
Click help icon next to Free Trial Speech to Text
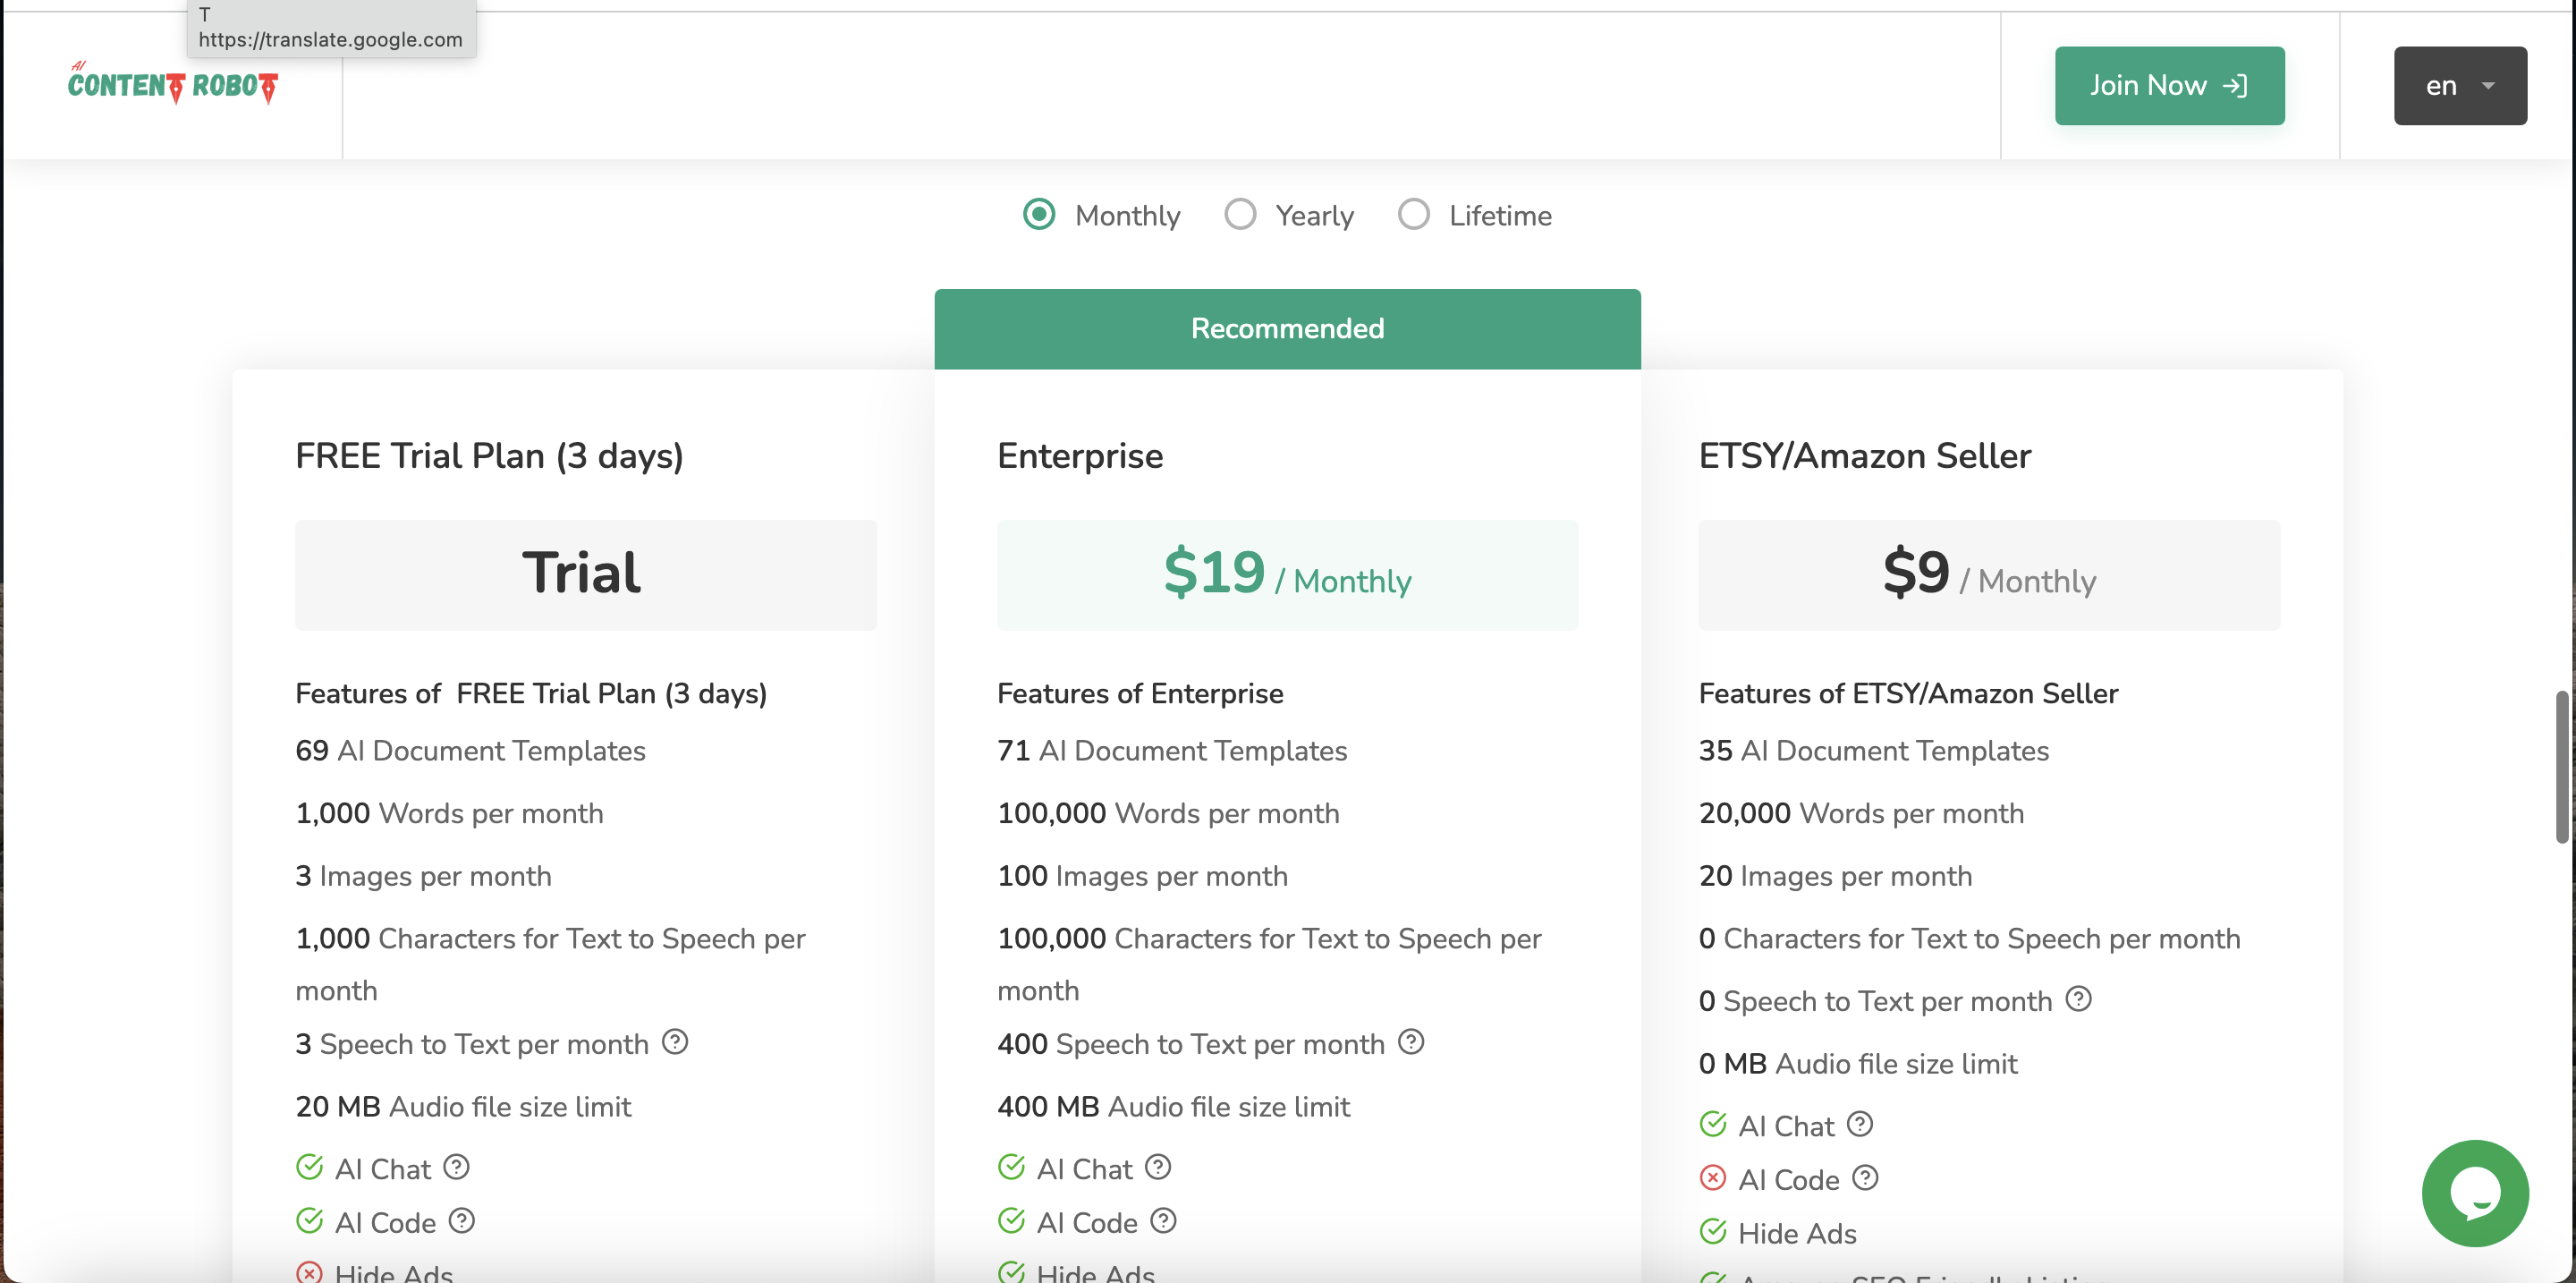point(675,1042)
